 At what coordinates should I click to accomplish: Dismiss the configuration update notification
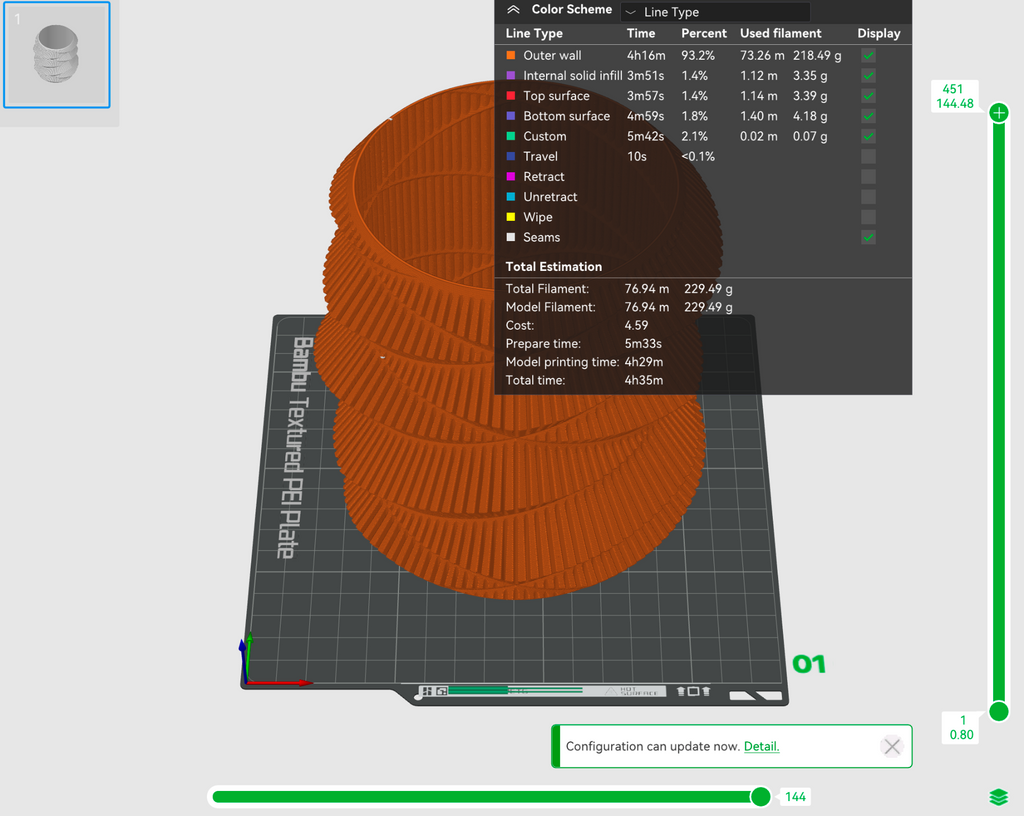[892, 746]
